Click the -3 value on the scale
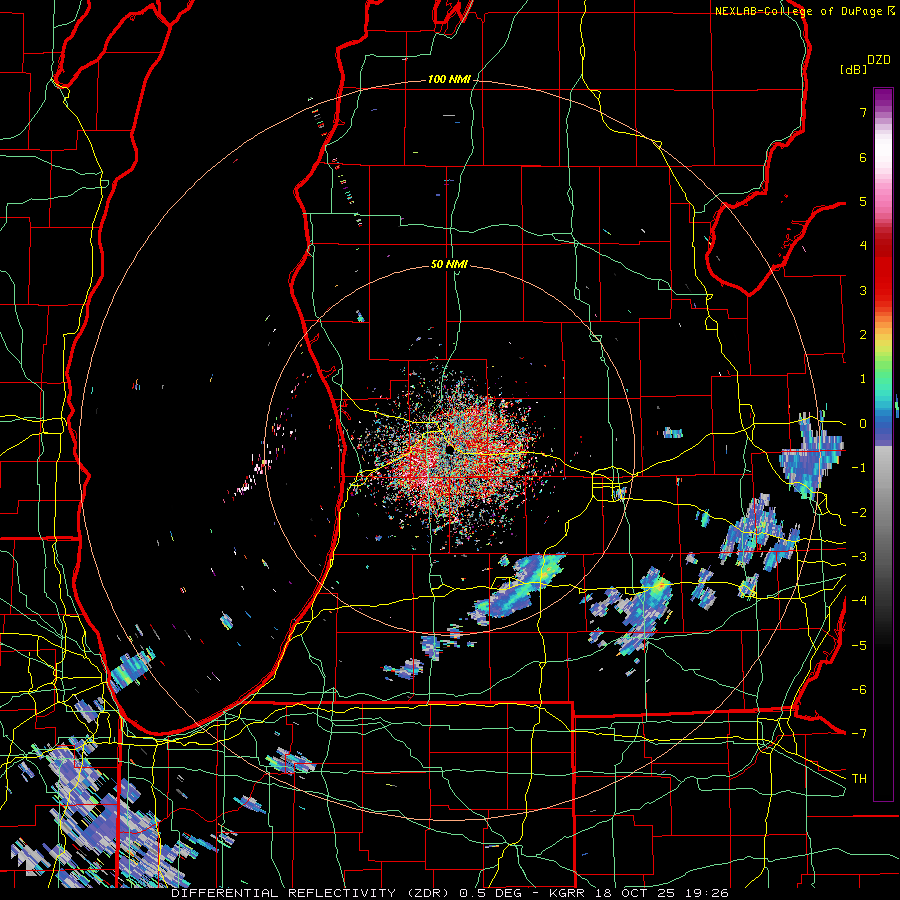Viewport: 900px width, 900px height. coord(859,556)
